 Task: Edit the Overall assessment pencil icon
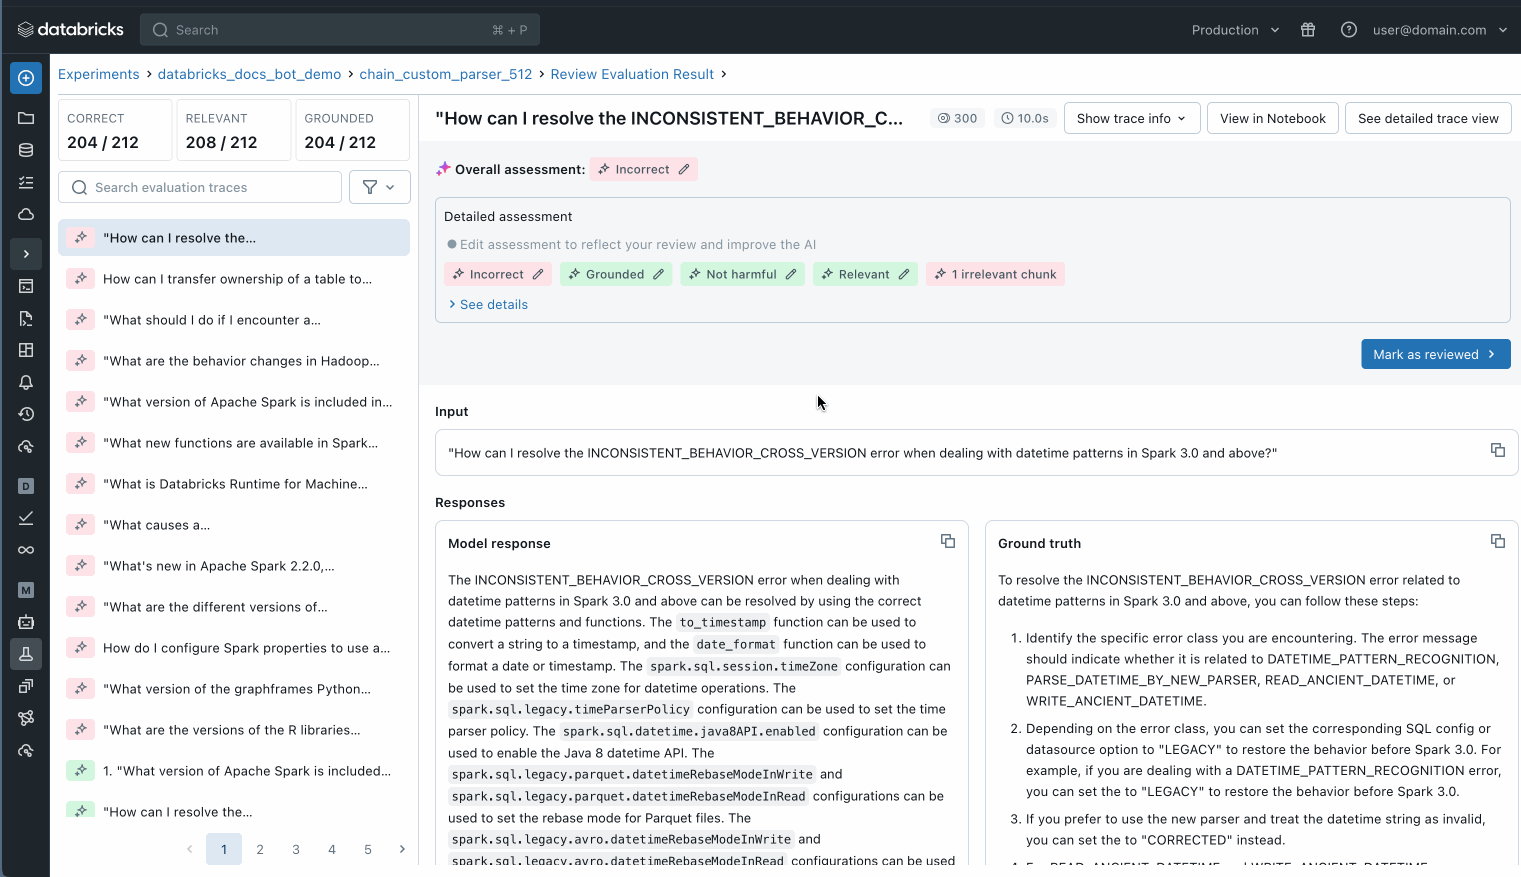[684, 169]
